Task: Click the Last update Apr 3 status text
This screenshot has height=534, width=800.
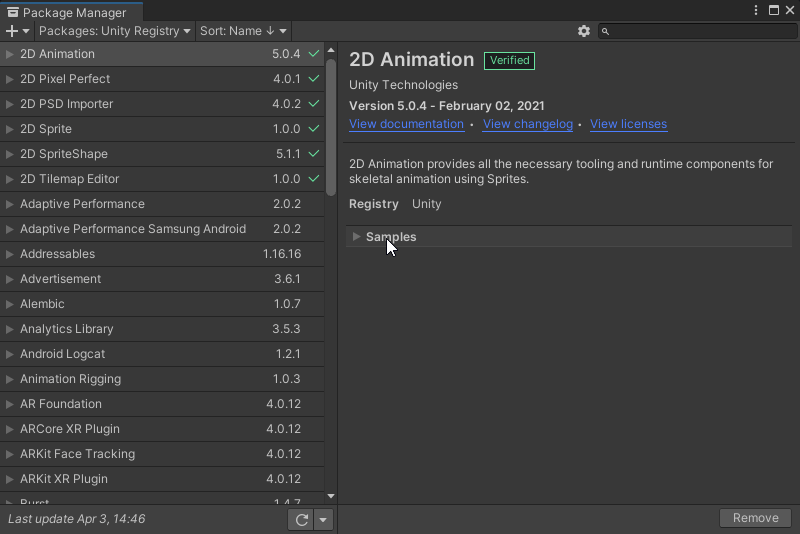Action: 77,519
